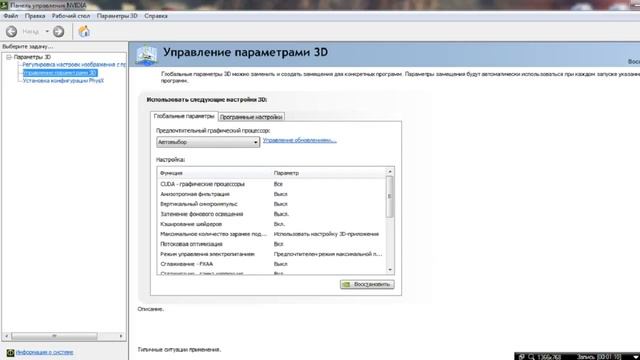Image resolution: width=640 pixels, height=360 pixels.
Task: Click the Forward arrow toolbar button
Action: tap(58, 31)
